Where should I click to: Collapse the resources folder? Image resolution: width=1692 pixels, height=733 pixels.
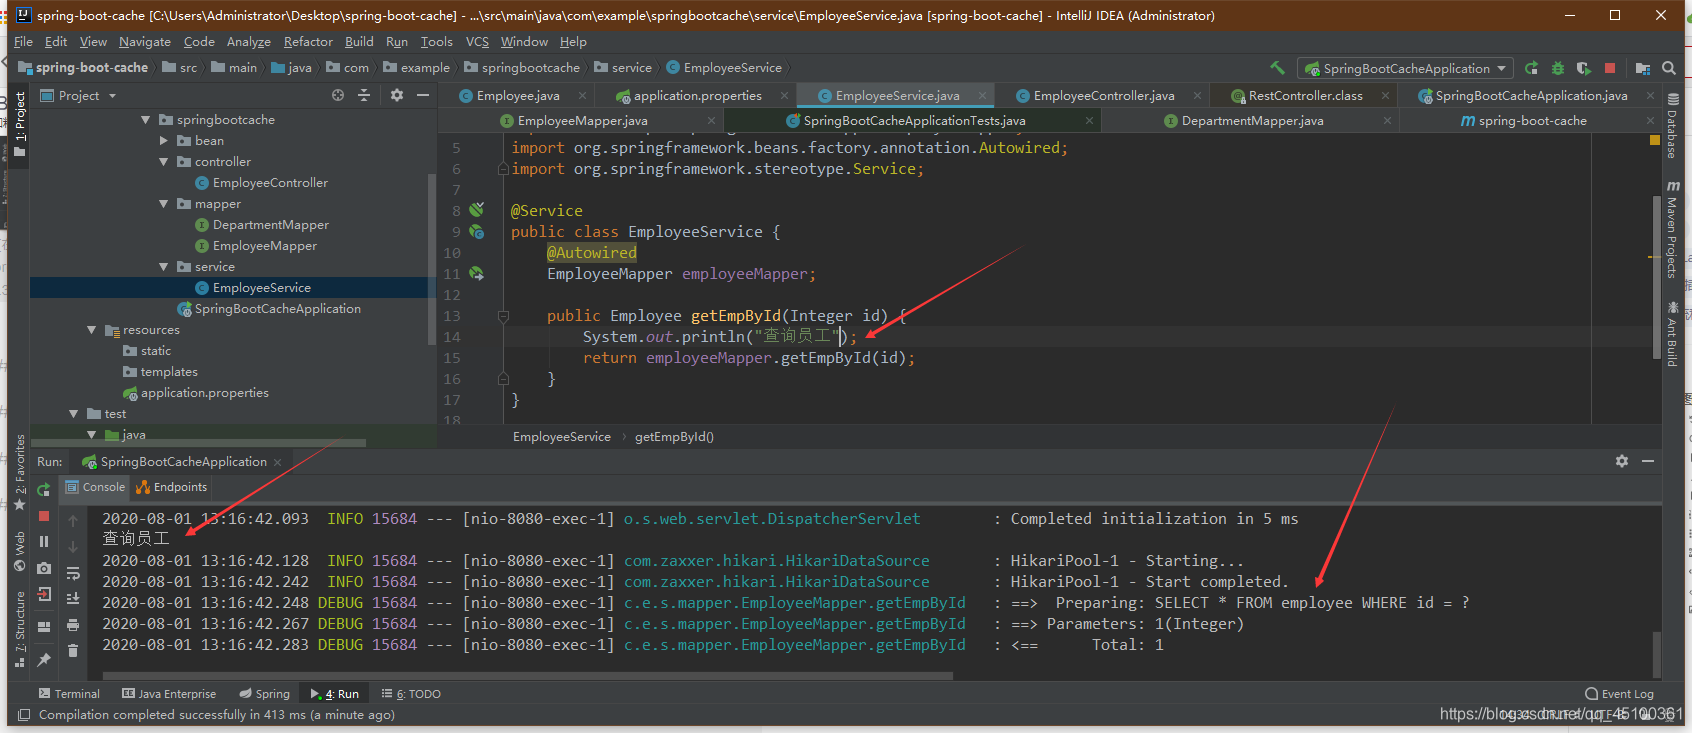[92, 330]
